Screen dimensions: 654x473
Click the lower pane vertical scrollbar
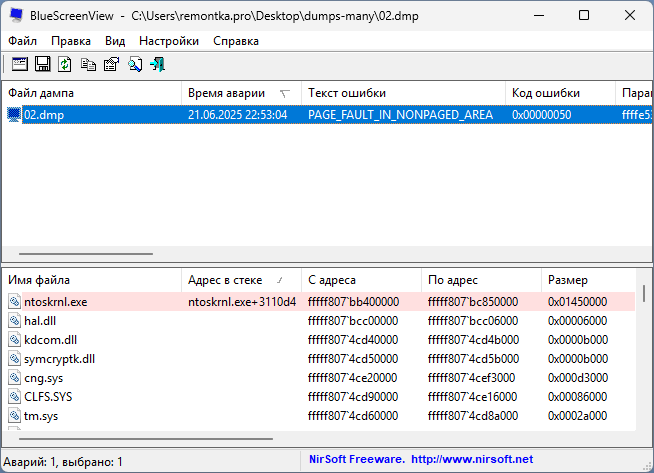click(644, 293)
